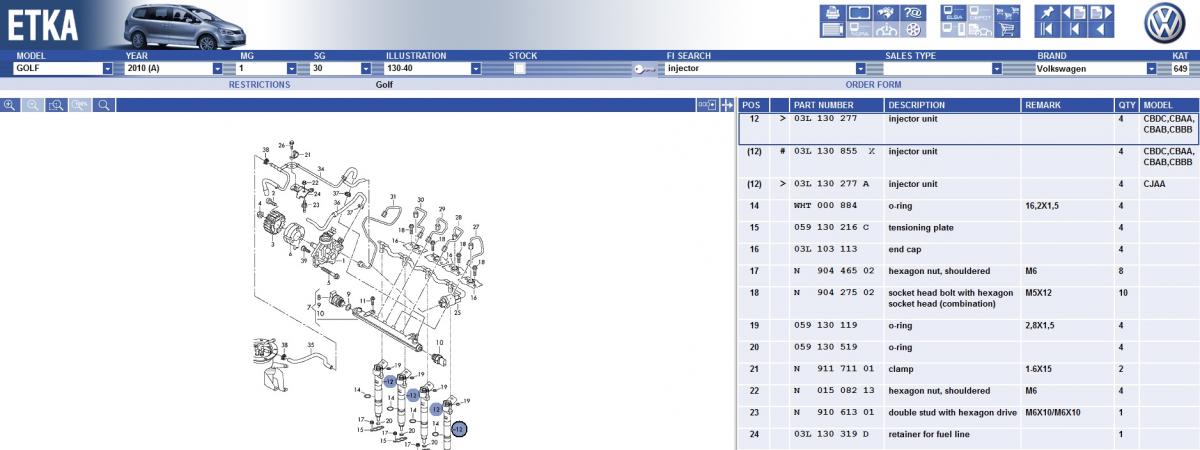Select part row 03L 130 277
Image resolution: width=1200 pixels, height=450 pixels.
click(968, 128)
